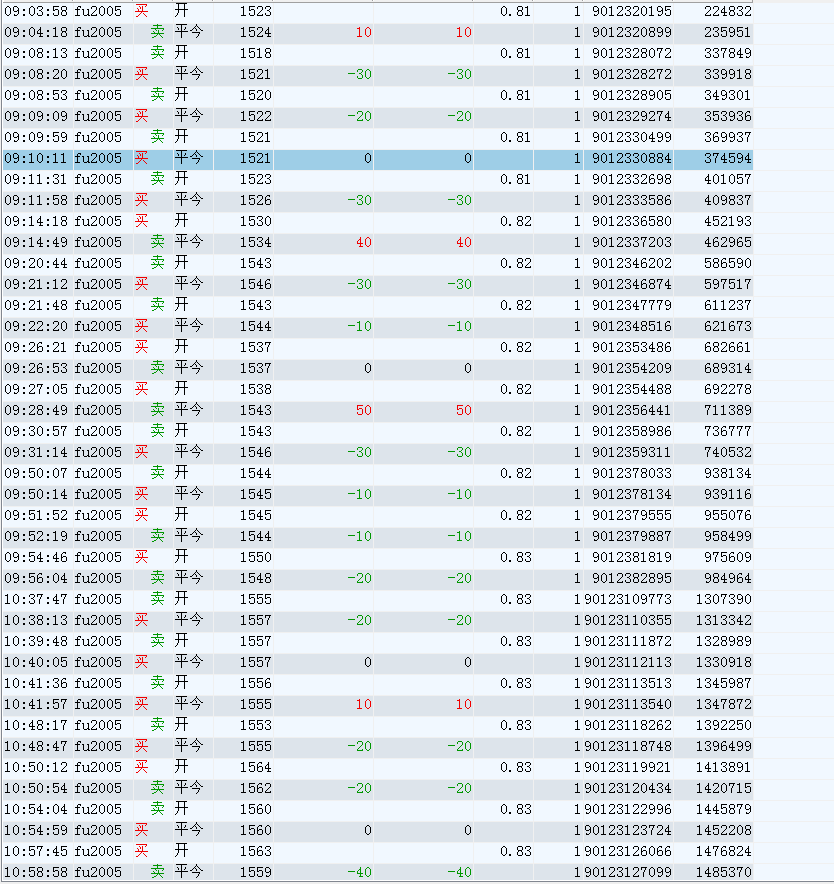Click the price 1538 in the 09:27:05 row
Viewport: 834px width, 884px height.
pyautogui.click(x=255, y=390)
